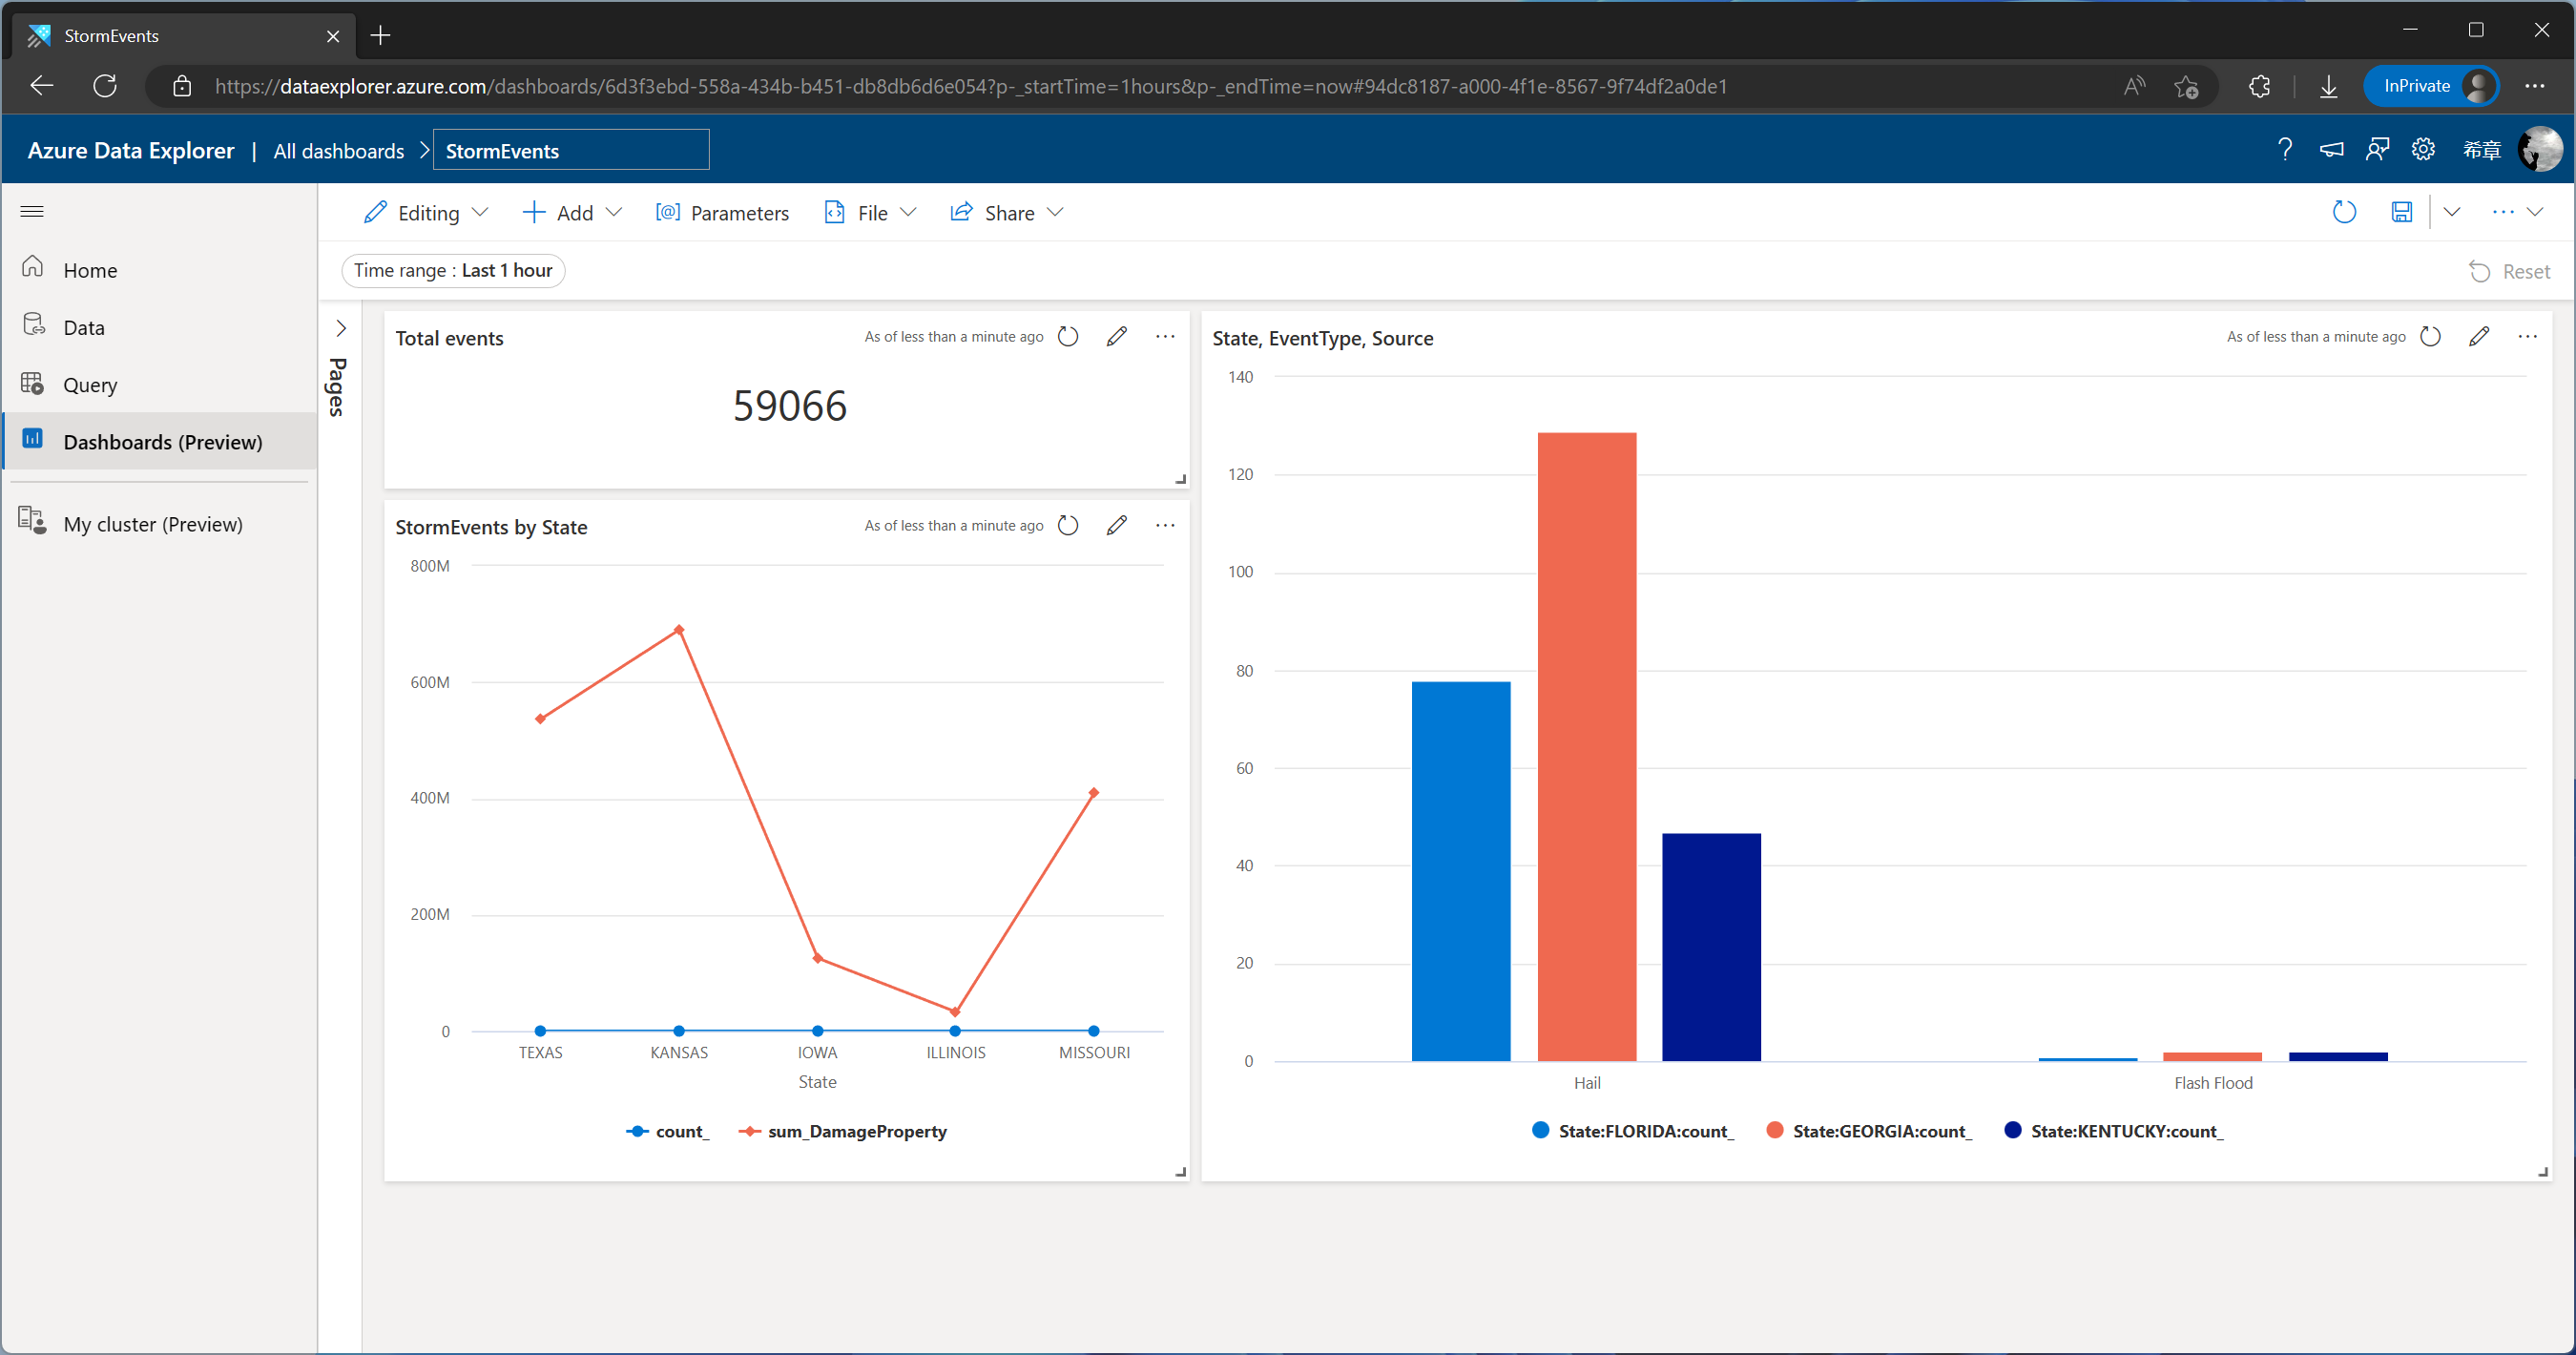View site information lock icon
This screenshot has height=1355, width=2576.
point(182,86)
